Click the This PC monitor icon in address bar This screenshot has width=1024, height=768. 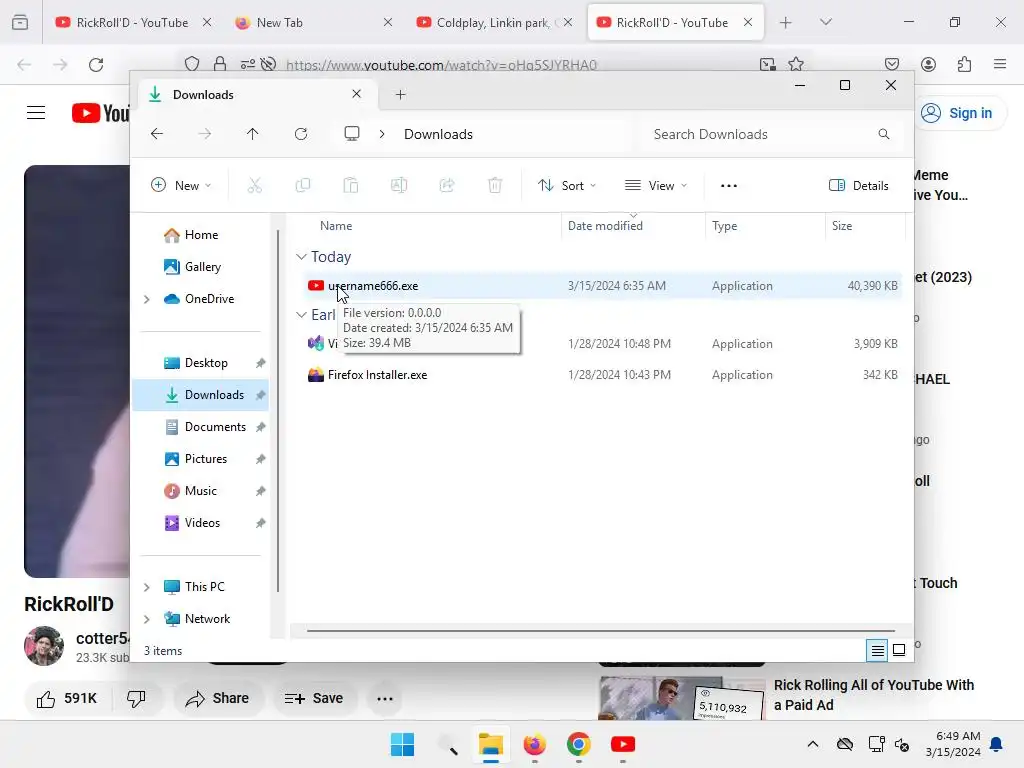(352, 134)
